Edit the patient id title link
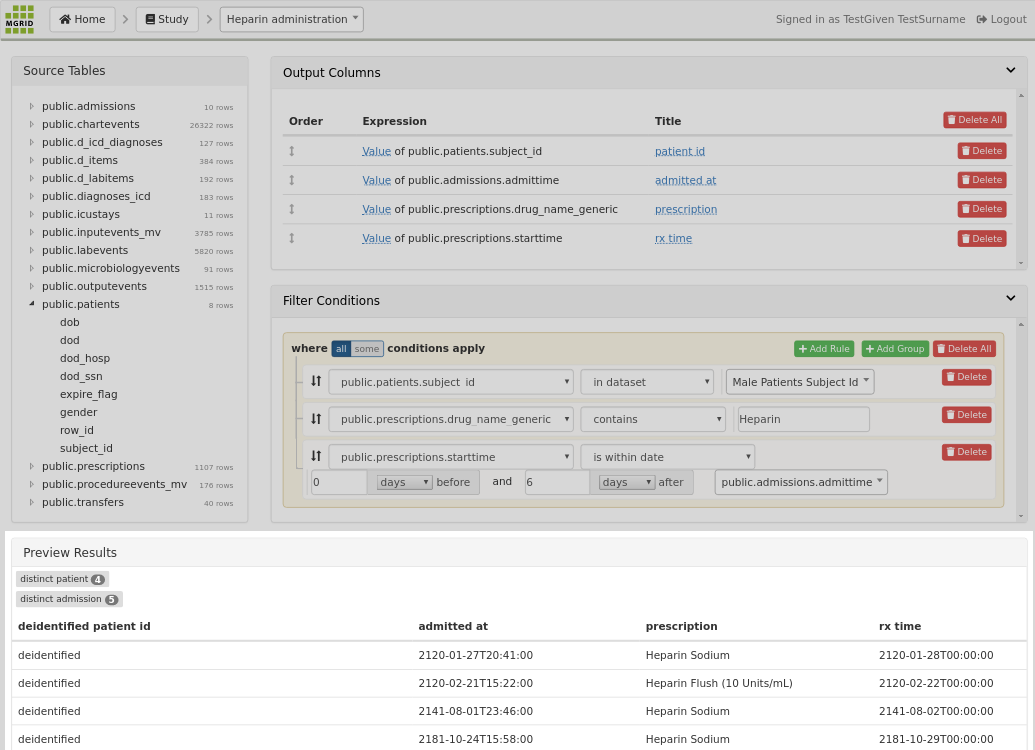 pos(680,151)
